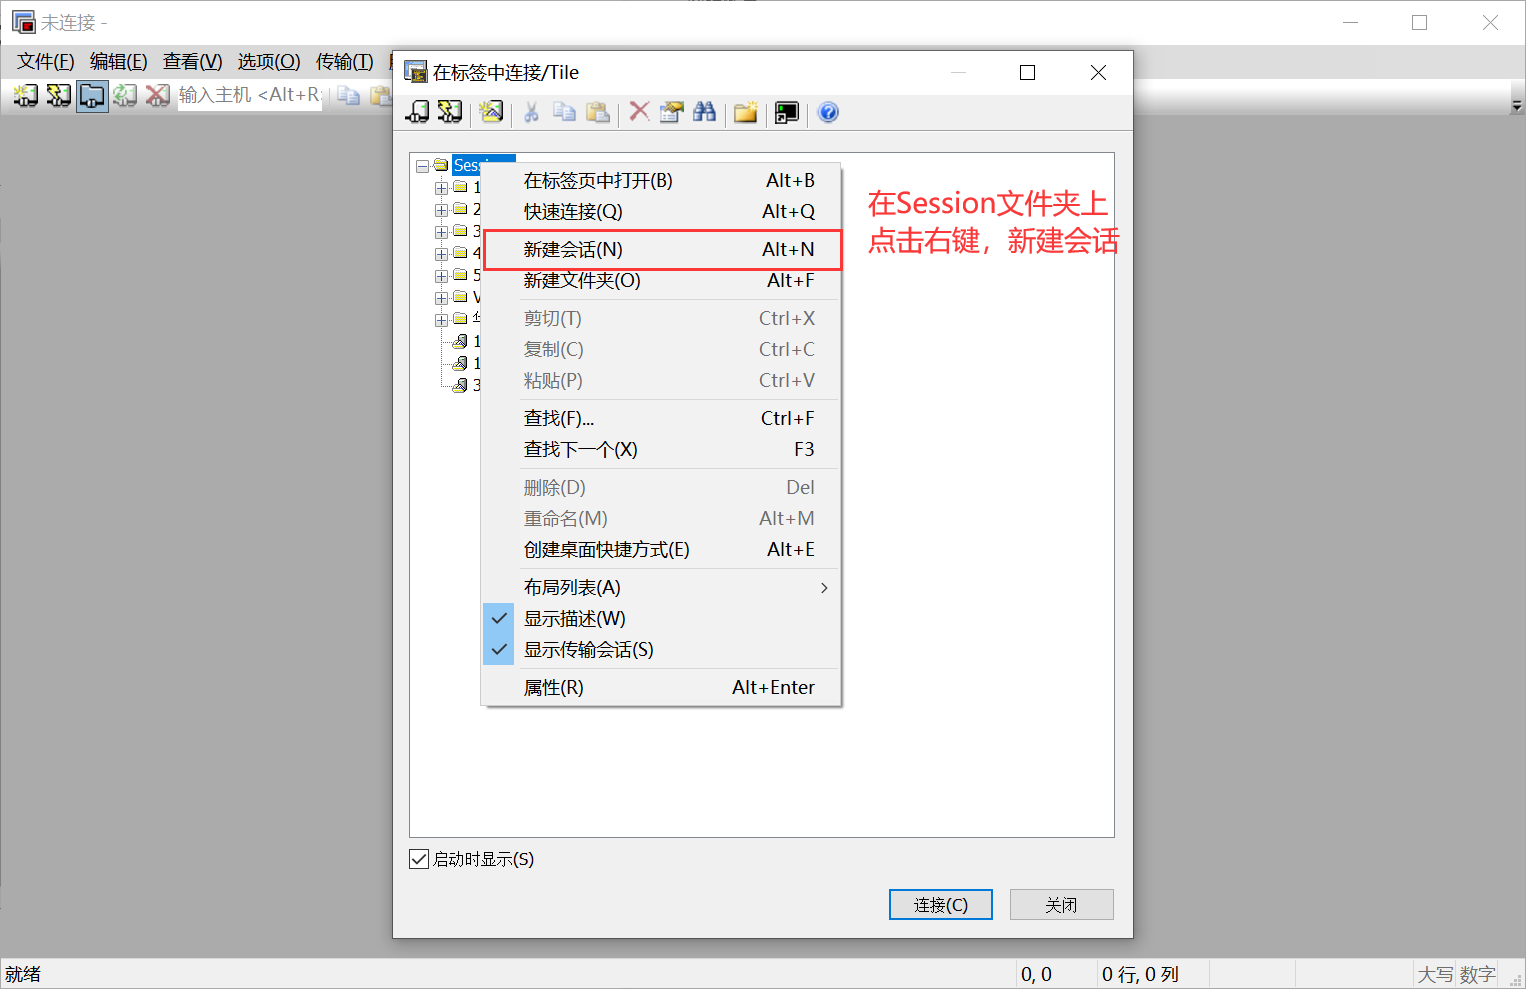
Task: Open the main toolbar overflow arrow at the right end
Action: [1516, 104]
